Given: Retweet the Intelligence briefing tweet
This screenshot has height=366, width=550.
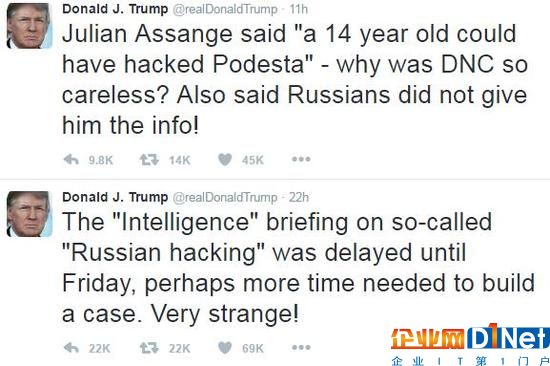Looking at the screenshot, I should 149,348.
